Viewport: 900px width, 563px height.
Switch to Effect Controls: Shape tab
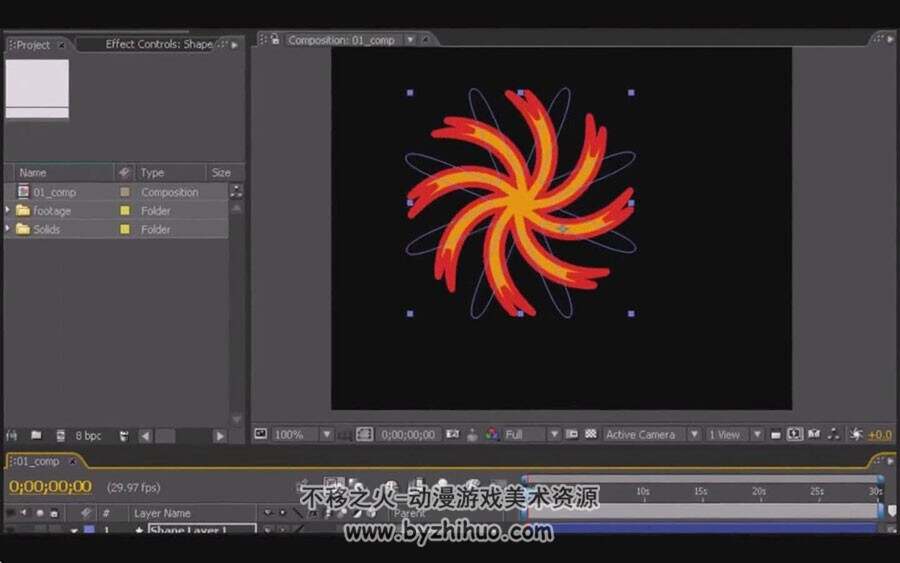[158, 44]
